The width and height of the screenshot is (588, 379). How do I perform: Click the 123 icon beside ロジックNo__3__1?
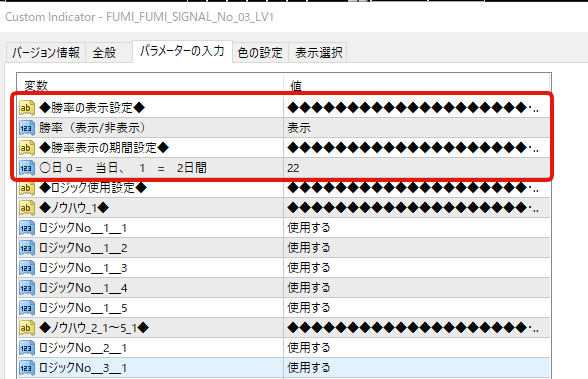pyautogui.click(x=27, y=368)
